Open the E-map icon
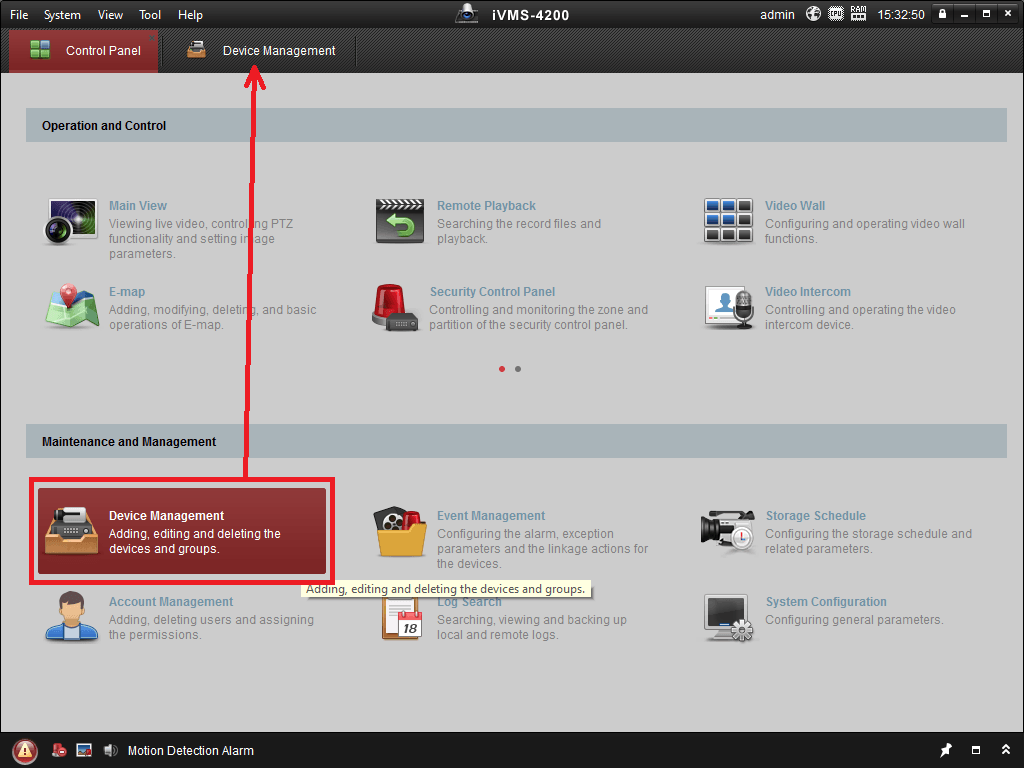Screen dimensions: 1024x768 pos(72,306)
